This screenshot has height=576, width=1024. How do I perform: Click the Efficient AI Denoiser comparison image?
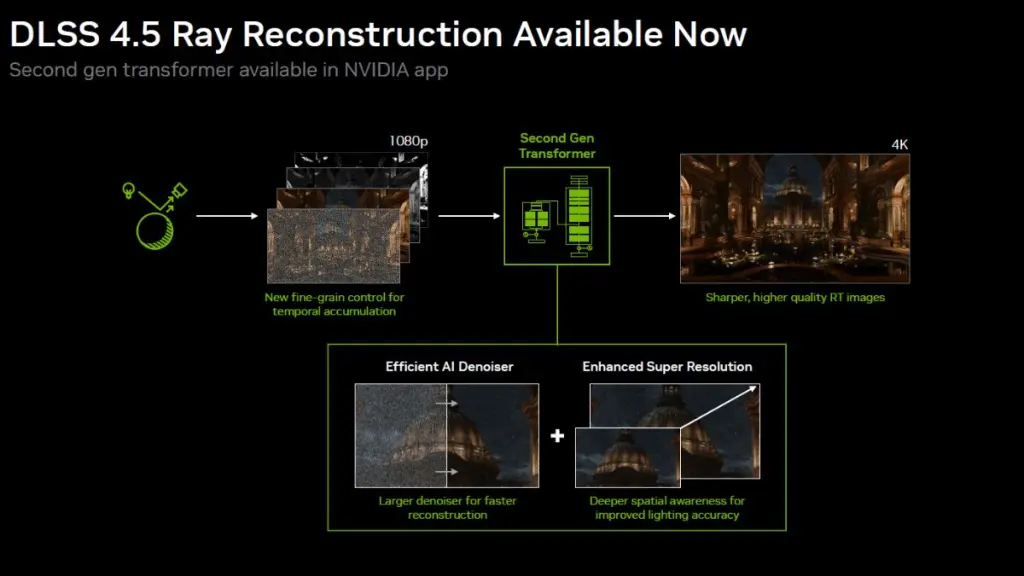[447, 436]
